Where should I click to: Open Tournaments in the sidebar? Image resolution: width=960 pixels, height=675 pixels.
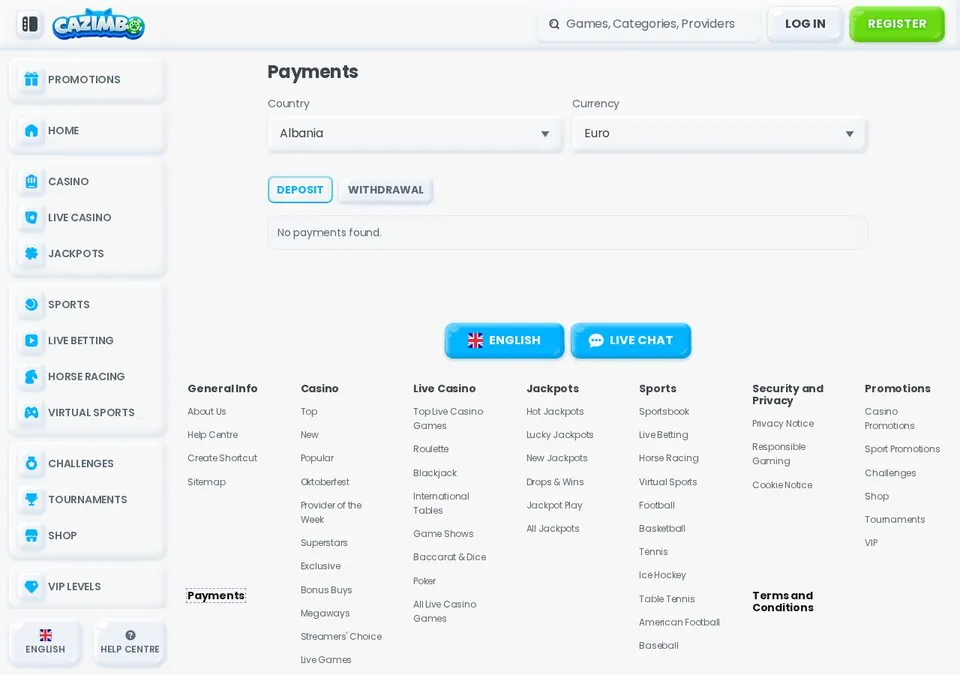[x=87, y=500]
